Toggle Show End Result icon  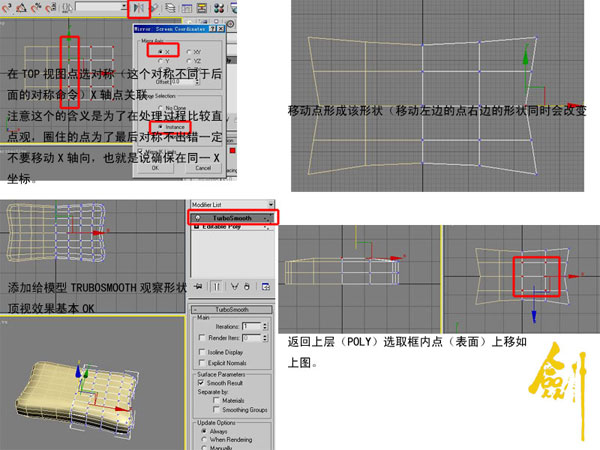[217, 286]
